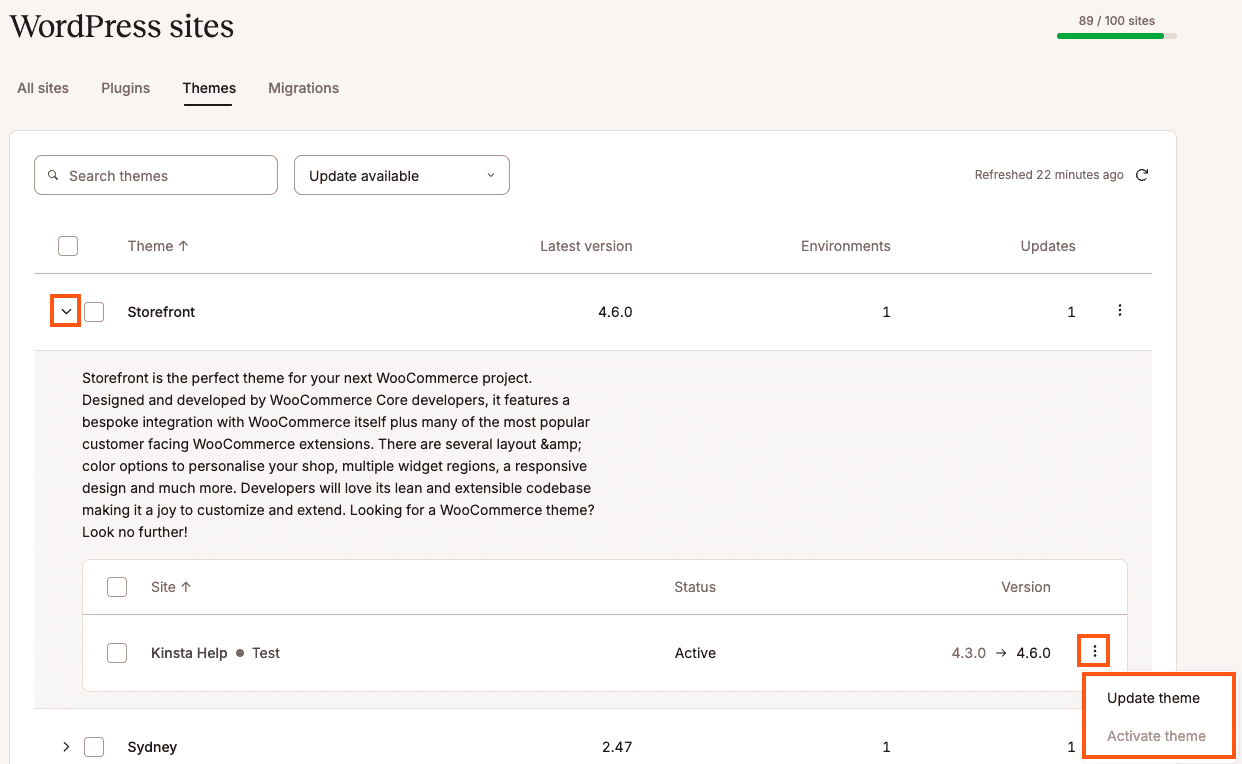Focus the Search themes input field

(x=165, y=176)
